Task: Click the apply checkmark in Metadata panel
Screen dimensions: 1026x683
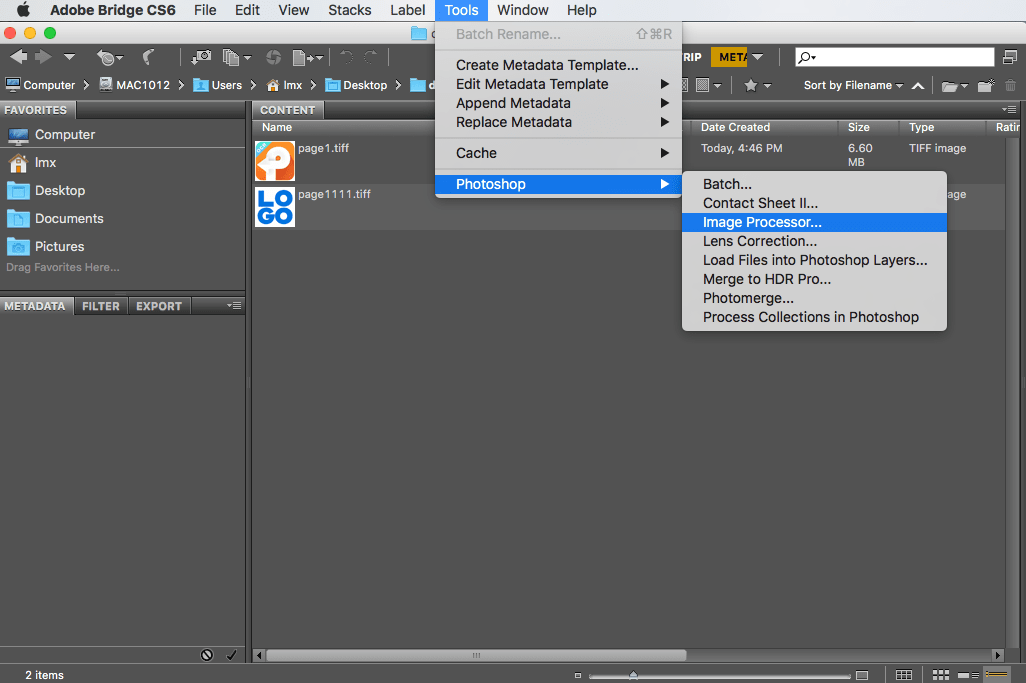Action: click(x=232, y=655)
